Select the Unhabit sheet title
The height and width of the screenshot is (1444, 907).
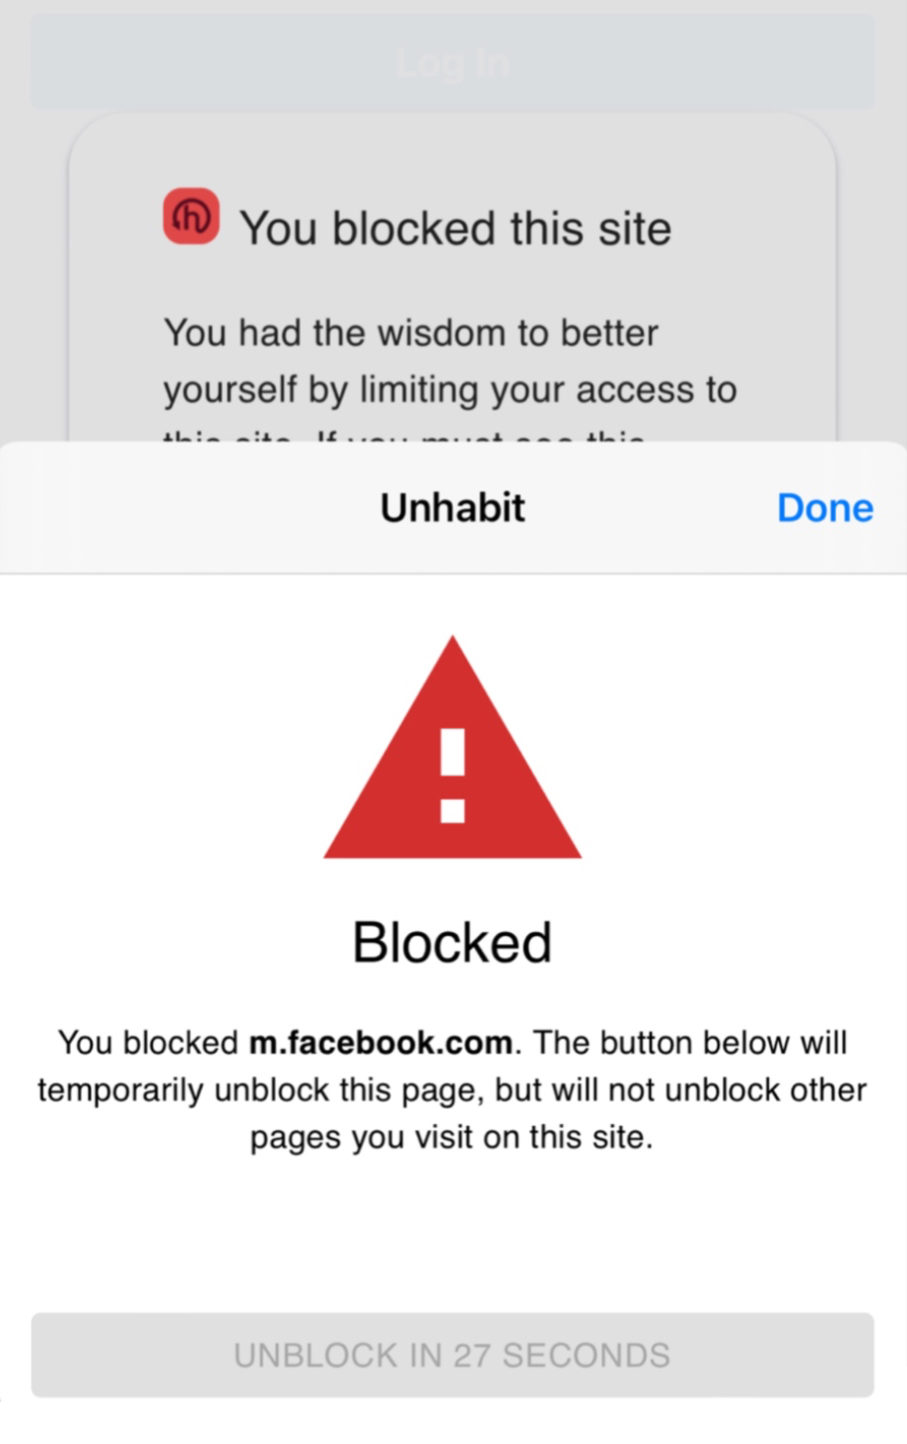[x=452, y=508]
